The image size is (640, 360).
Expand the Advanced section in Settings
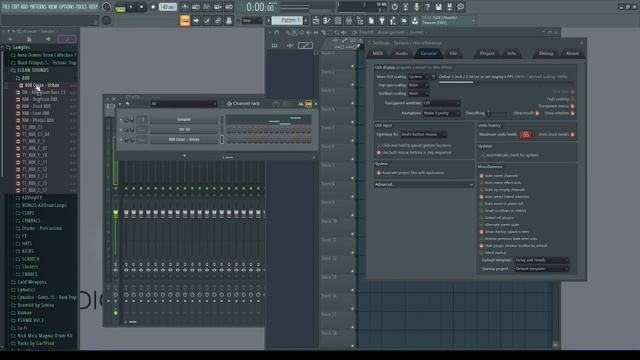424,184
